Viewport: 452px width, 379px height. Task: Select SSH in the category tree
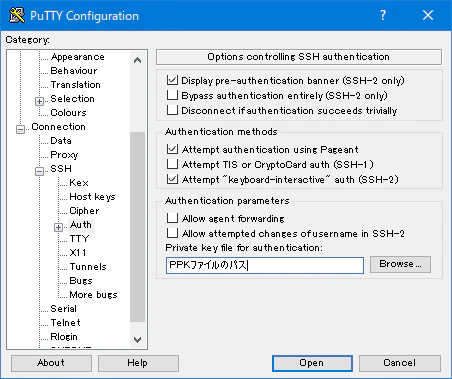tap(61, 169)
